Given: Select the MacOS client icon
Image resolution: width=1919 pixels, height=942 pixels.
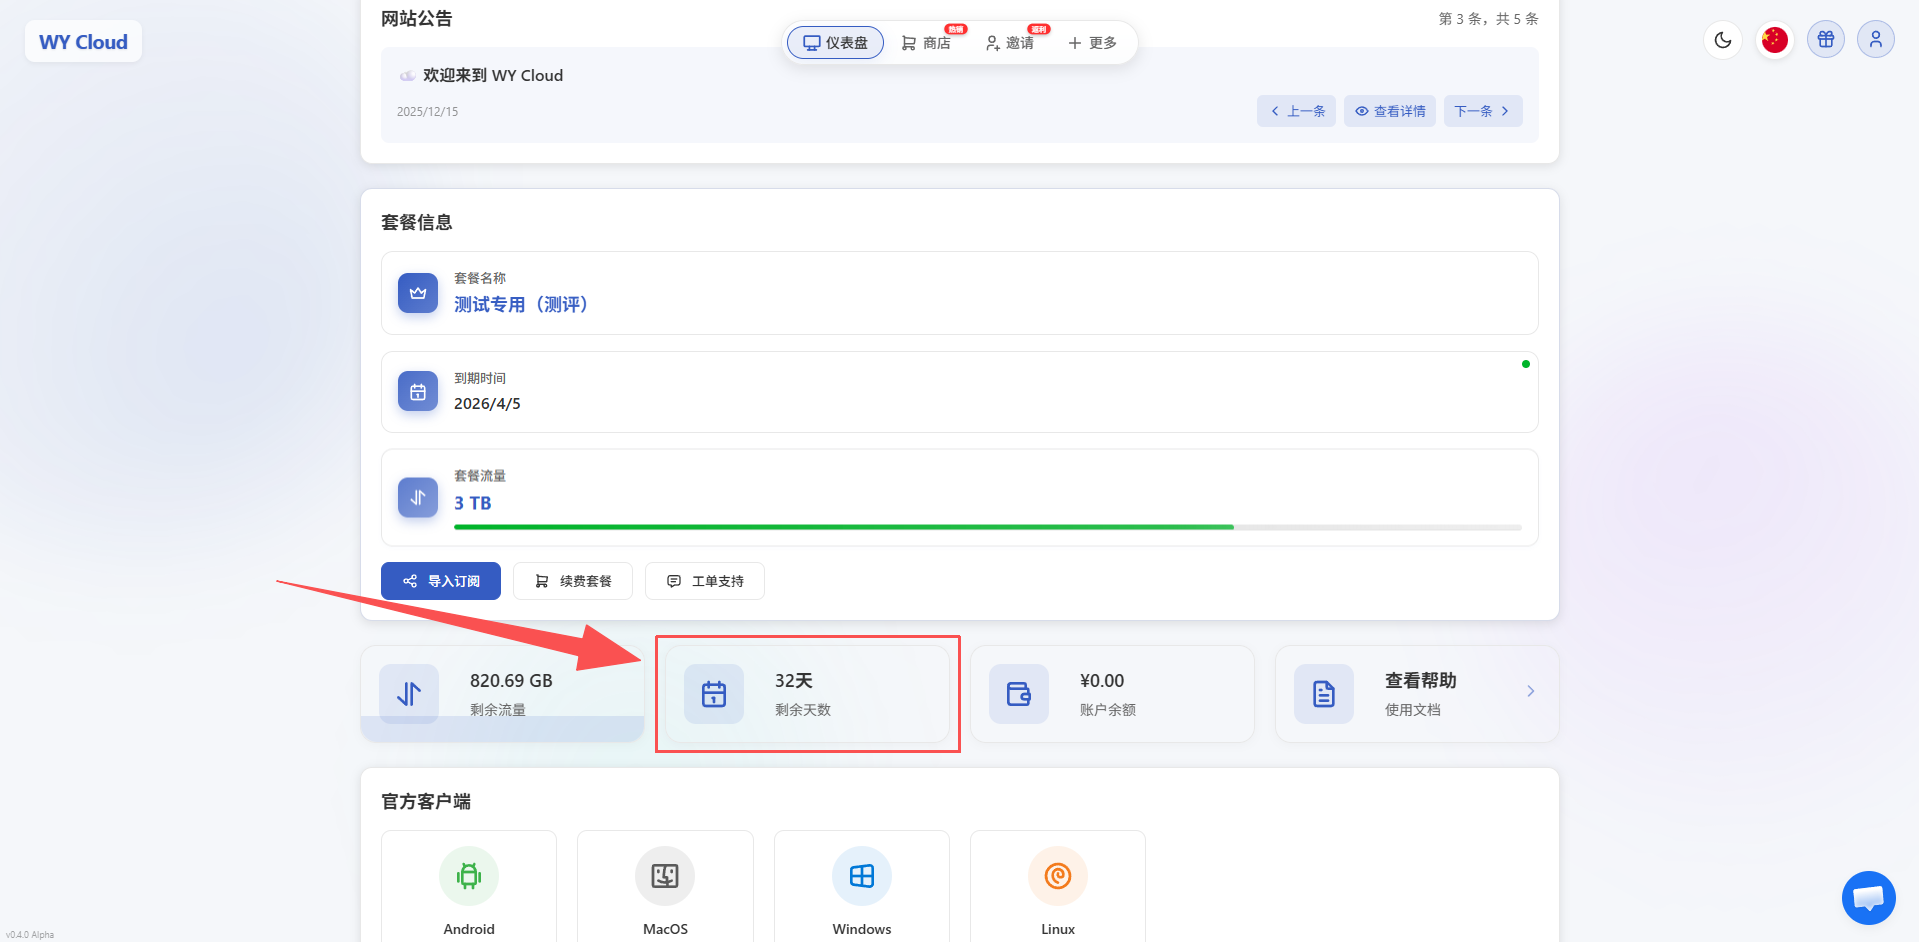Looking at the screenshot, I should 665,877.
